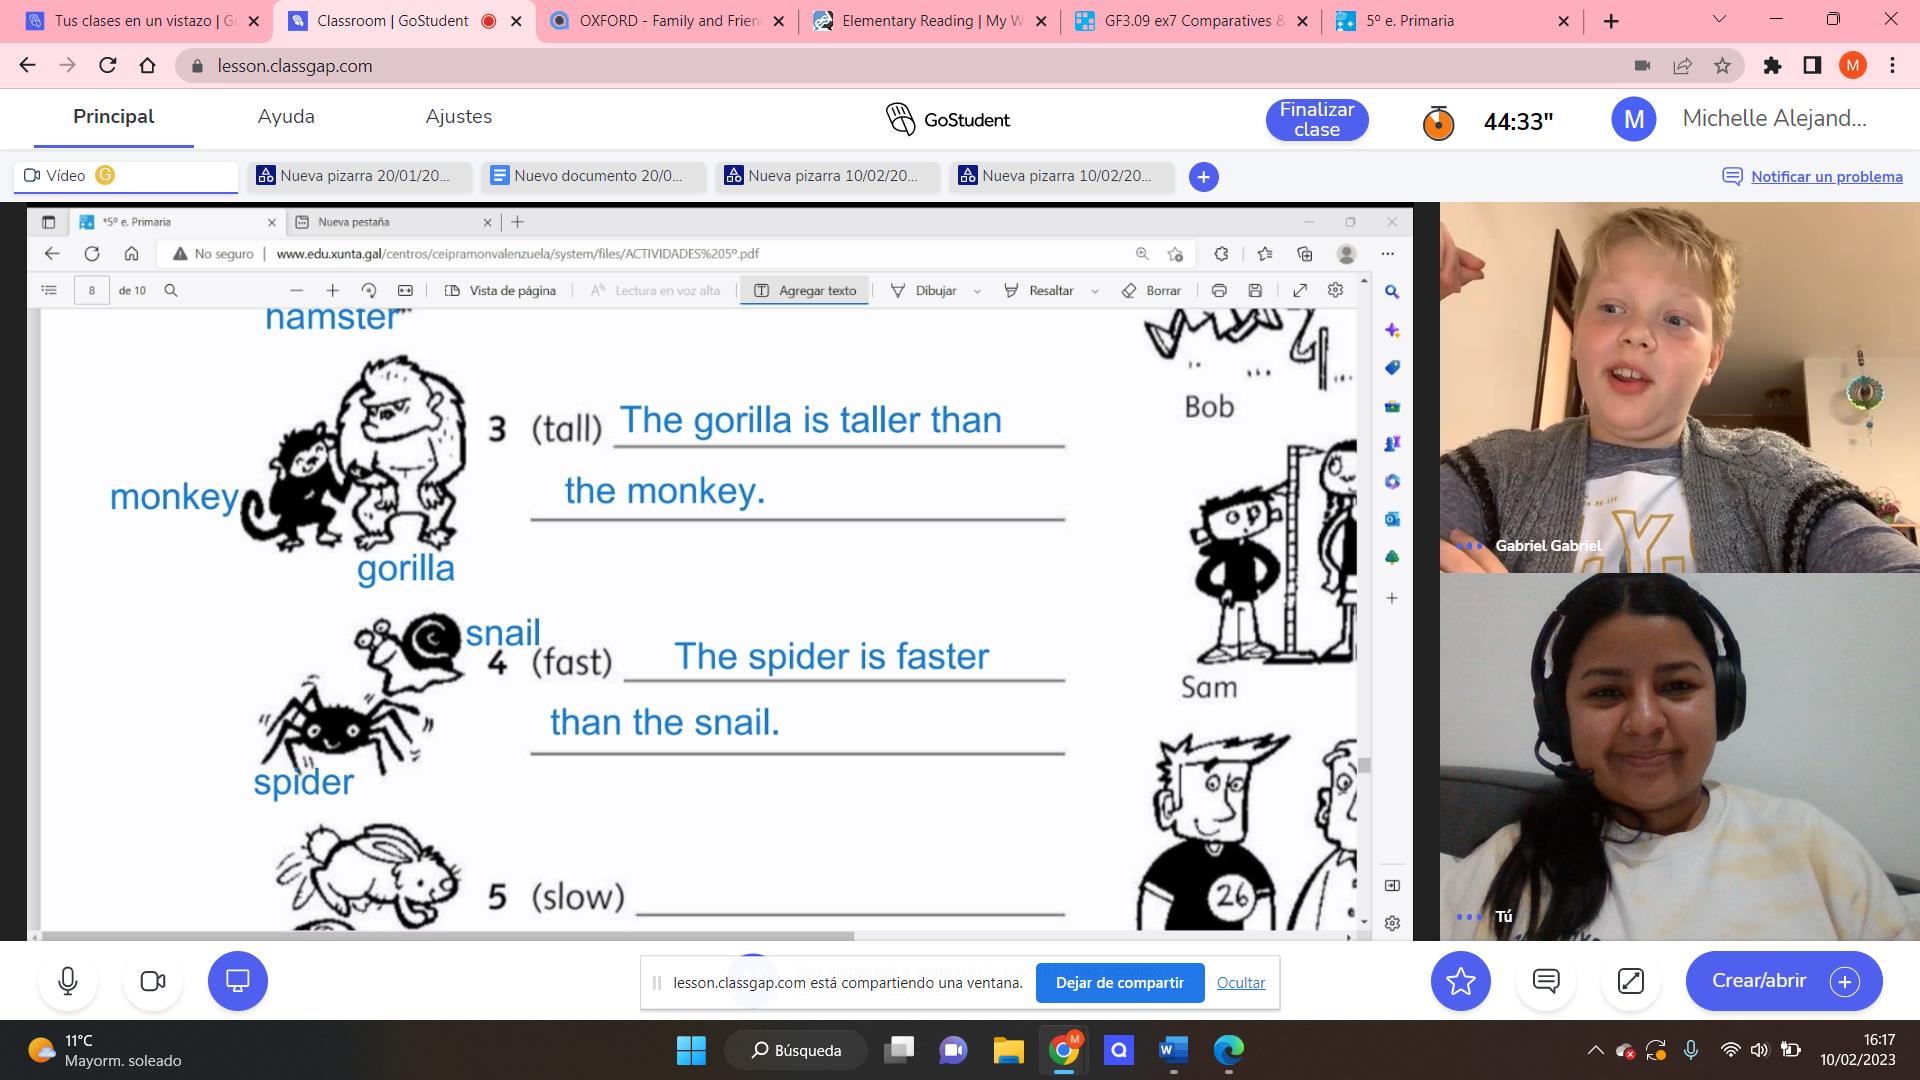This screenshot has width=1920, height=1080.
Task: Bookmark this page with star icon
Action: (1722, 66)
